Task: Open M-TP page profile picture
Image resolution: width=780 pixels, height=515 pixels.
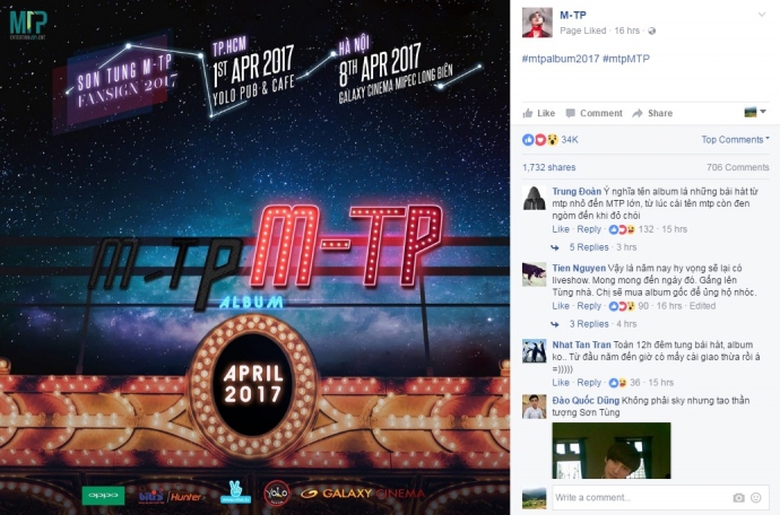Action: coord(537,22)
